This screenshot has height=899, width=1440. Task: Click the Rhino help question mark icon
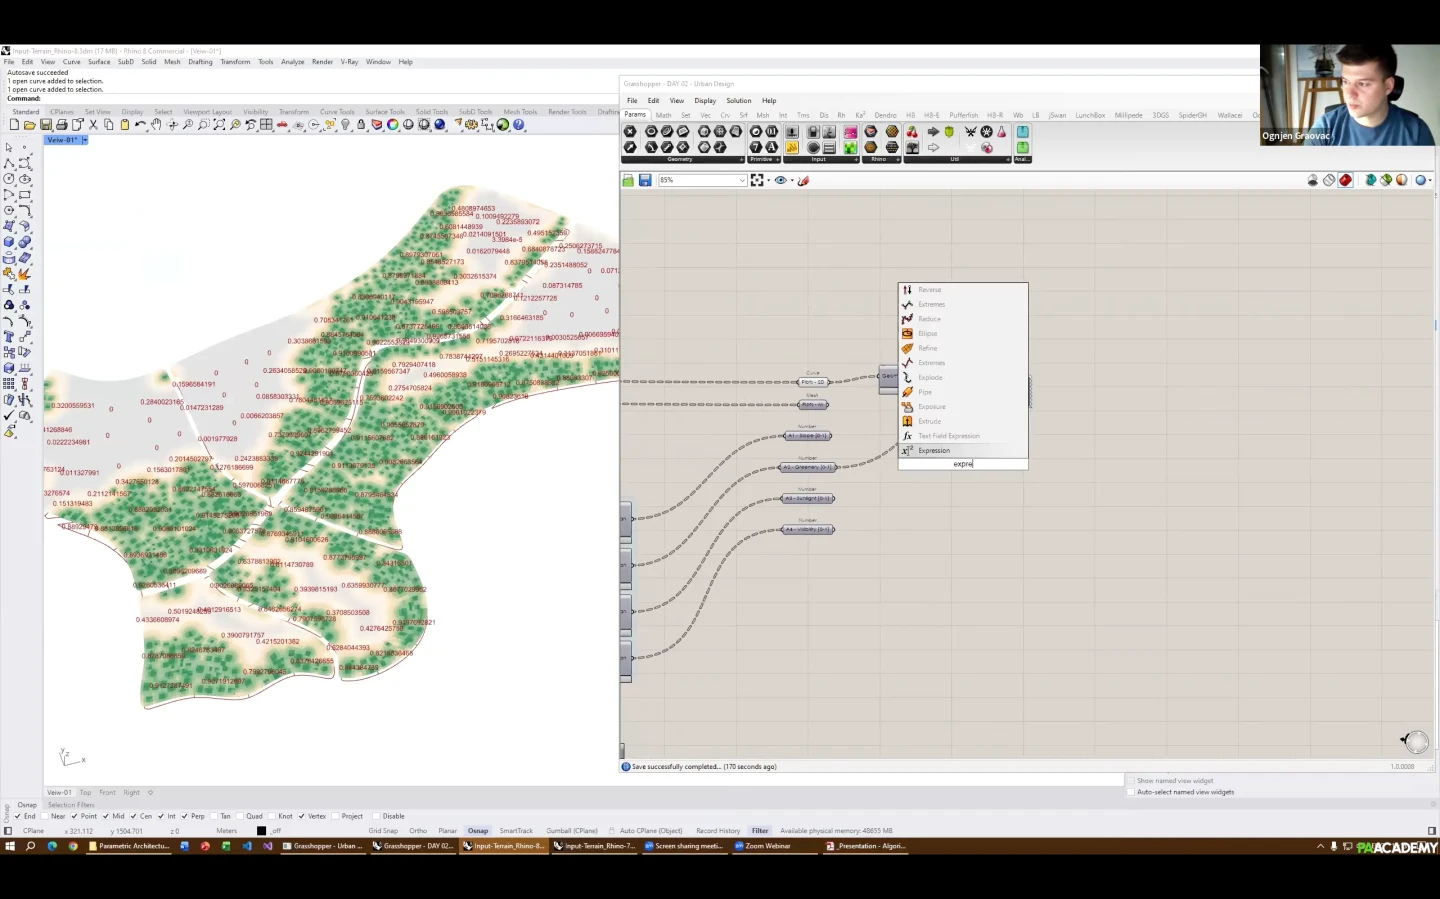519,125
